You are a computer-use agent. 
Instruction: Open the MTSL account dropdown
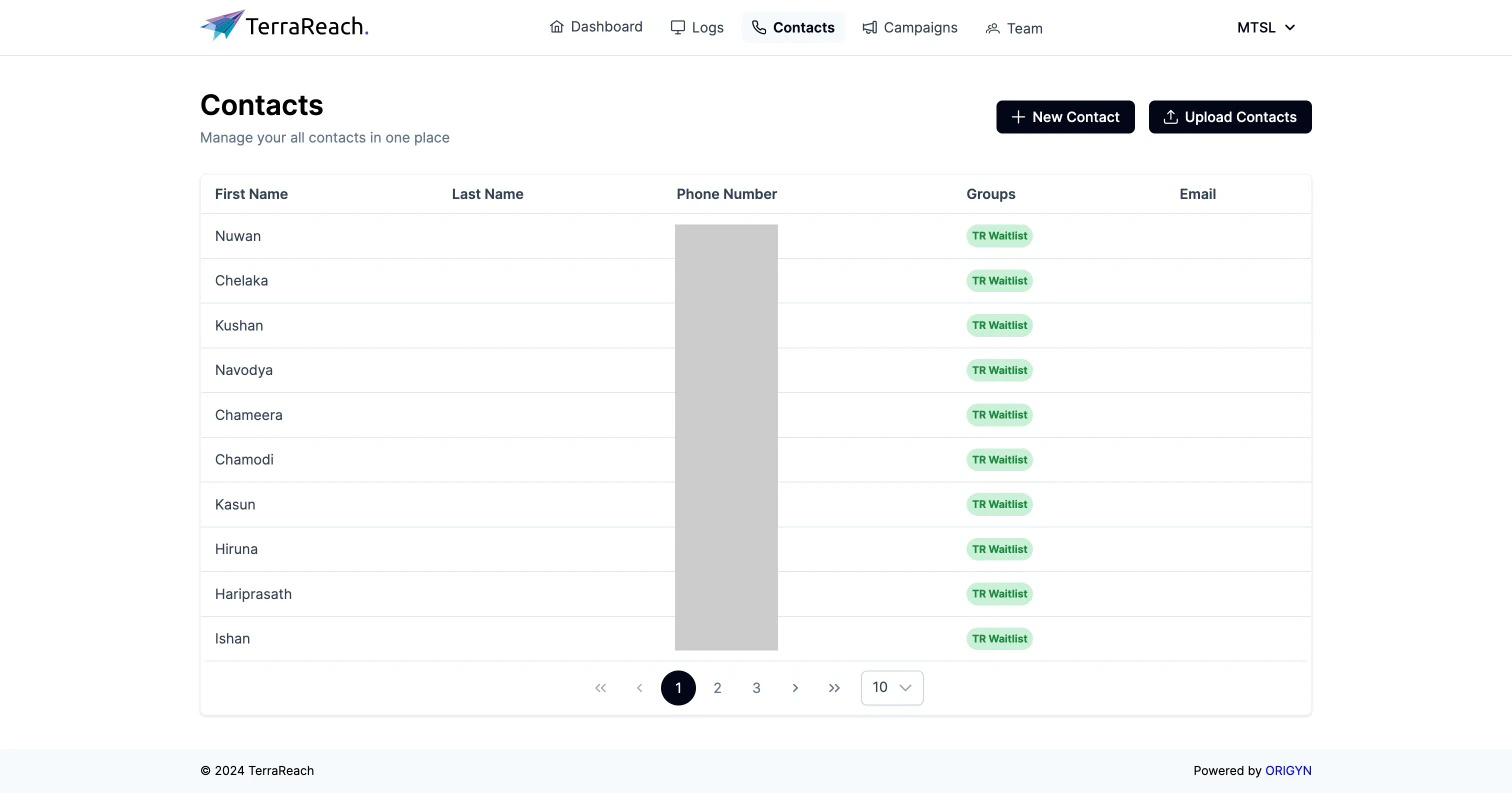[1266, 28]
